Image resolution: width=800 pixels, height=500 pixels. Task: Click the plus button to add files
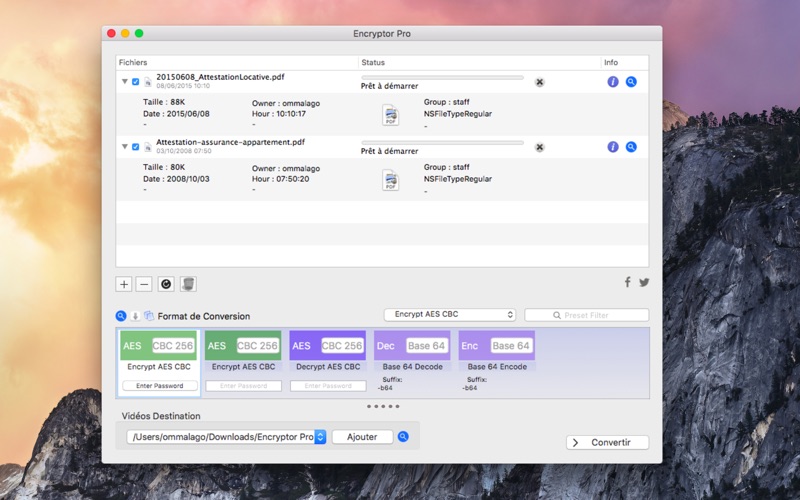coord(124,284)
